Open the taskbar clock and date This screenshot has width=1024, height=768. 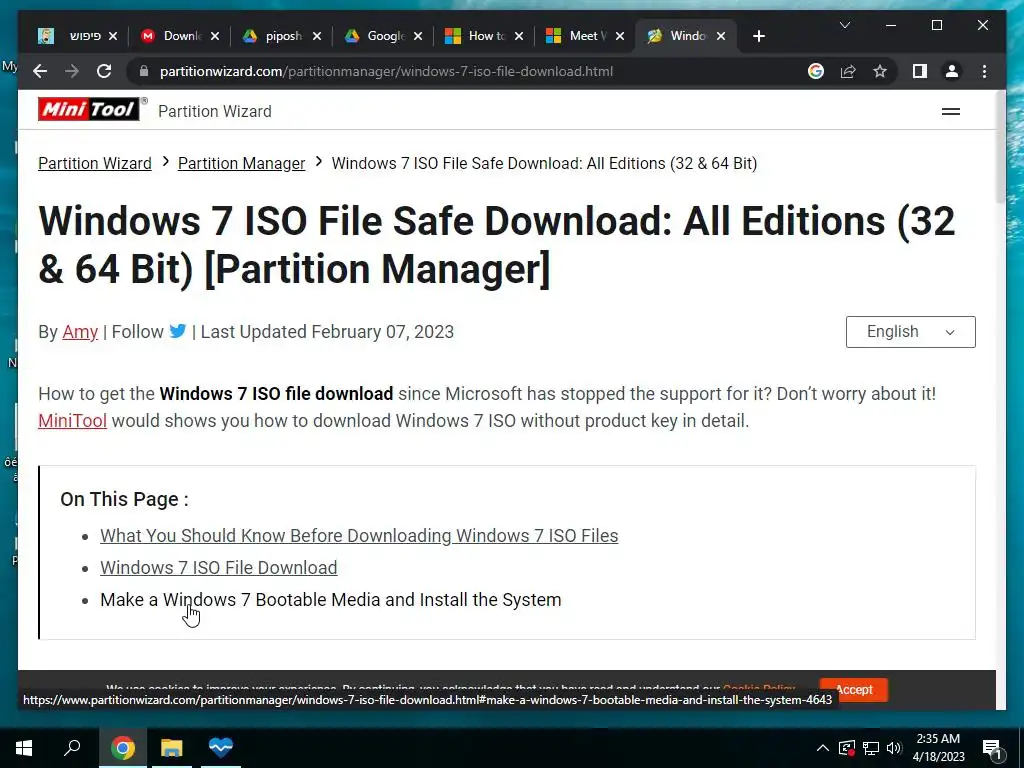pyautogui.click(x=938, y=748)
